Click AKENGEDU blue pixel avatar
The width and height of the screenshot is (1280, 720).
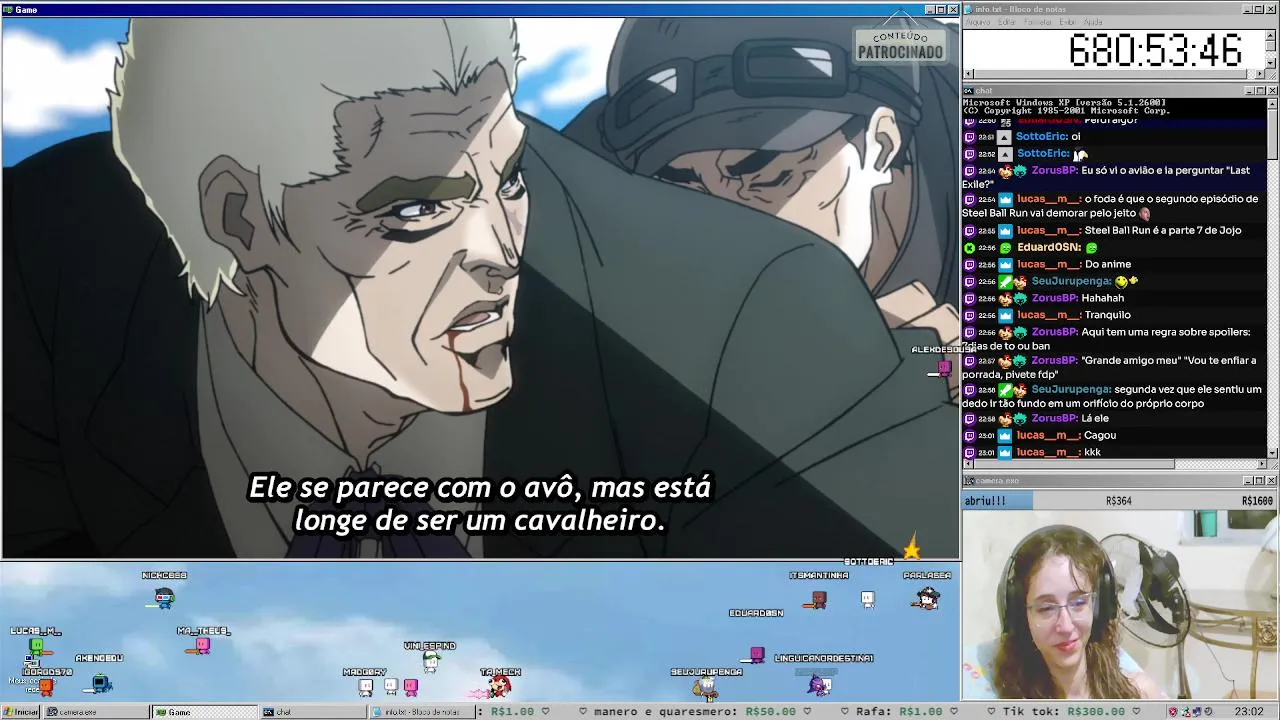pyautogui.click(x=100, y=683)
